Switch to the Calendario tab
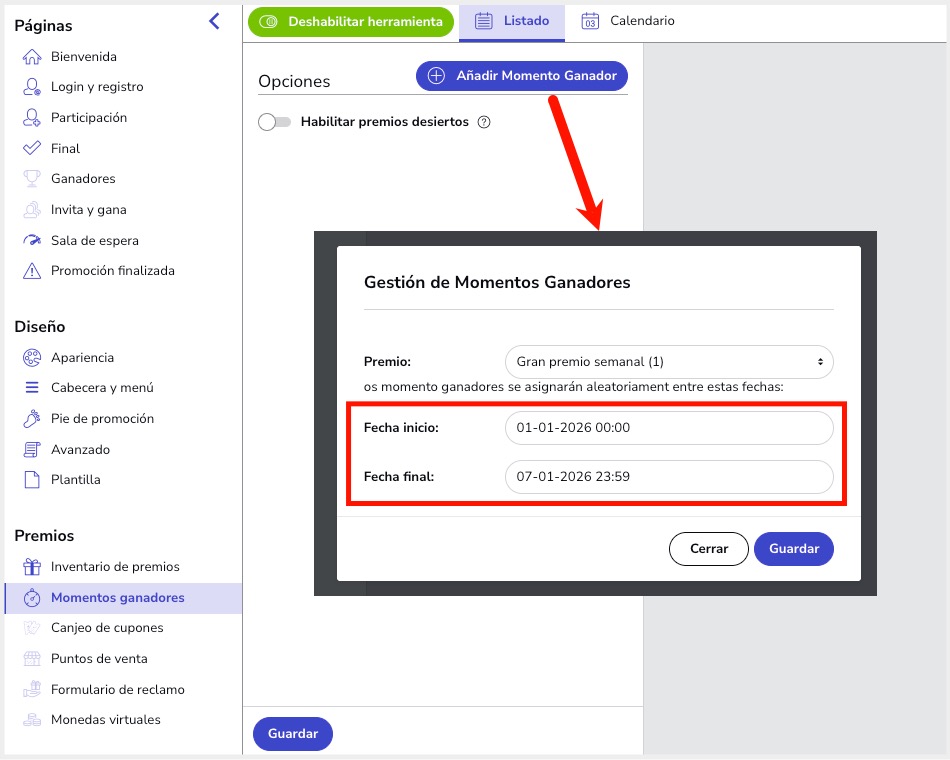950x760 pixels. (628, 21)
